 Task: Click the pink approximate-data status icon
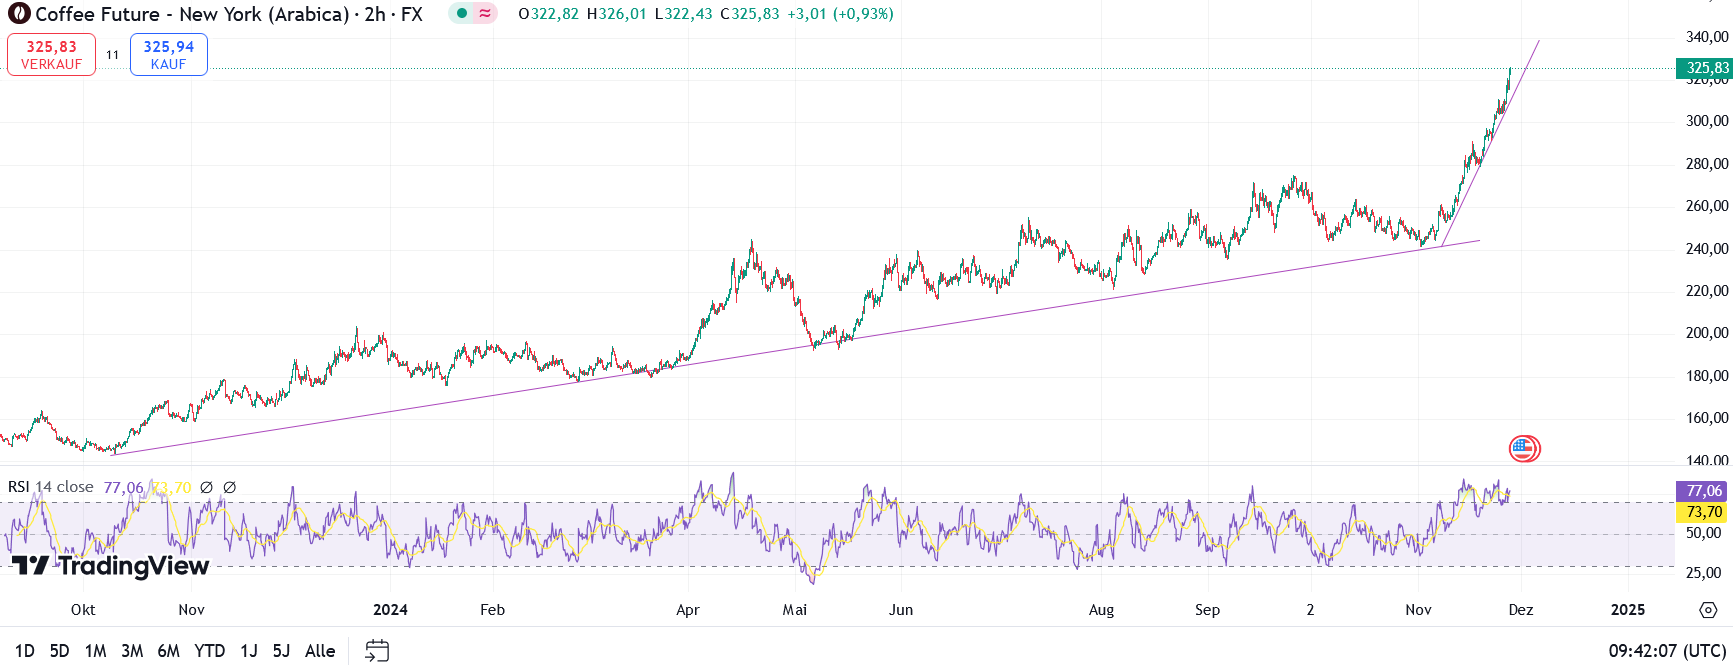click(485, 14)
